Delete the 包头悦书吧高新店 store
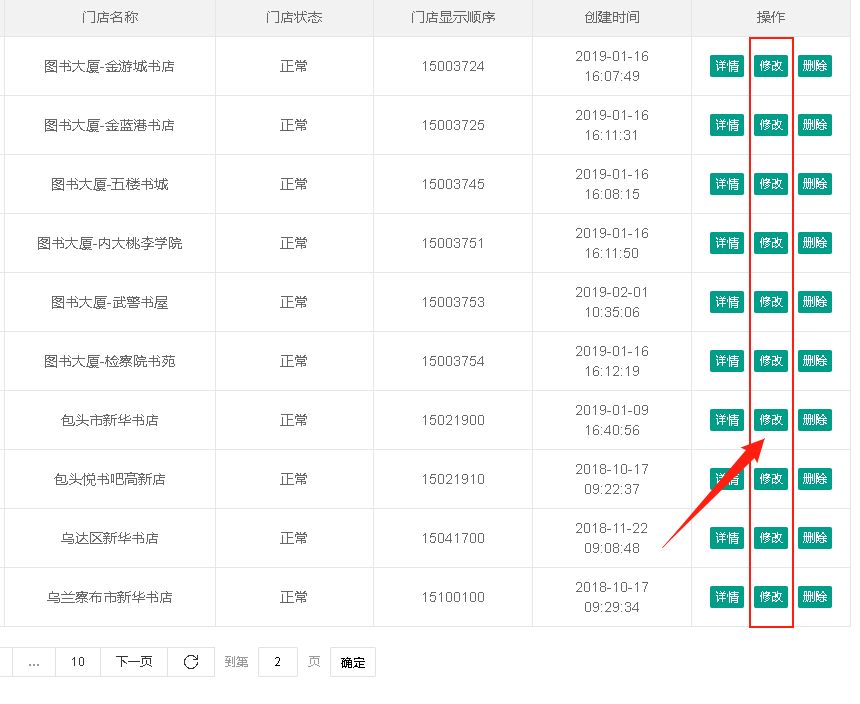 pyautogui.click(x=815, y=479)
